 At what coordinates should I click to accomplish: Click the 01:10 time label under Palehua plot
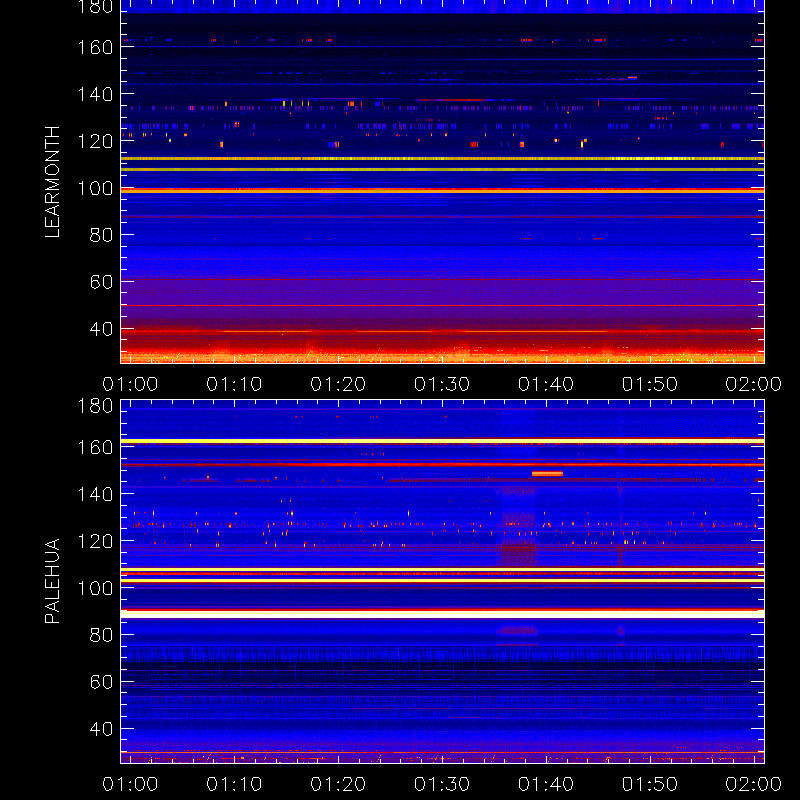[x=234, y=784]
